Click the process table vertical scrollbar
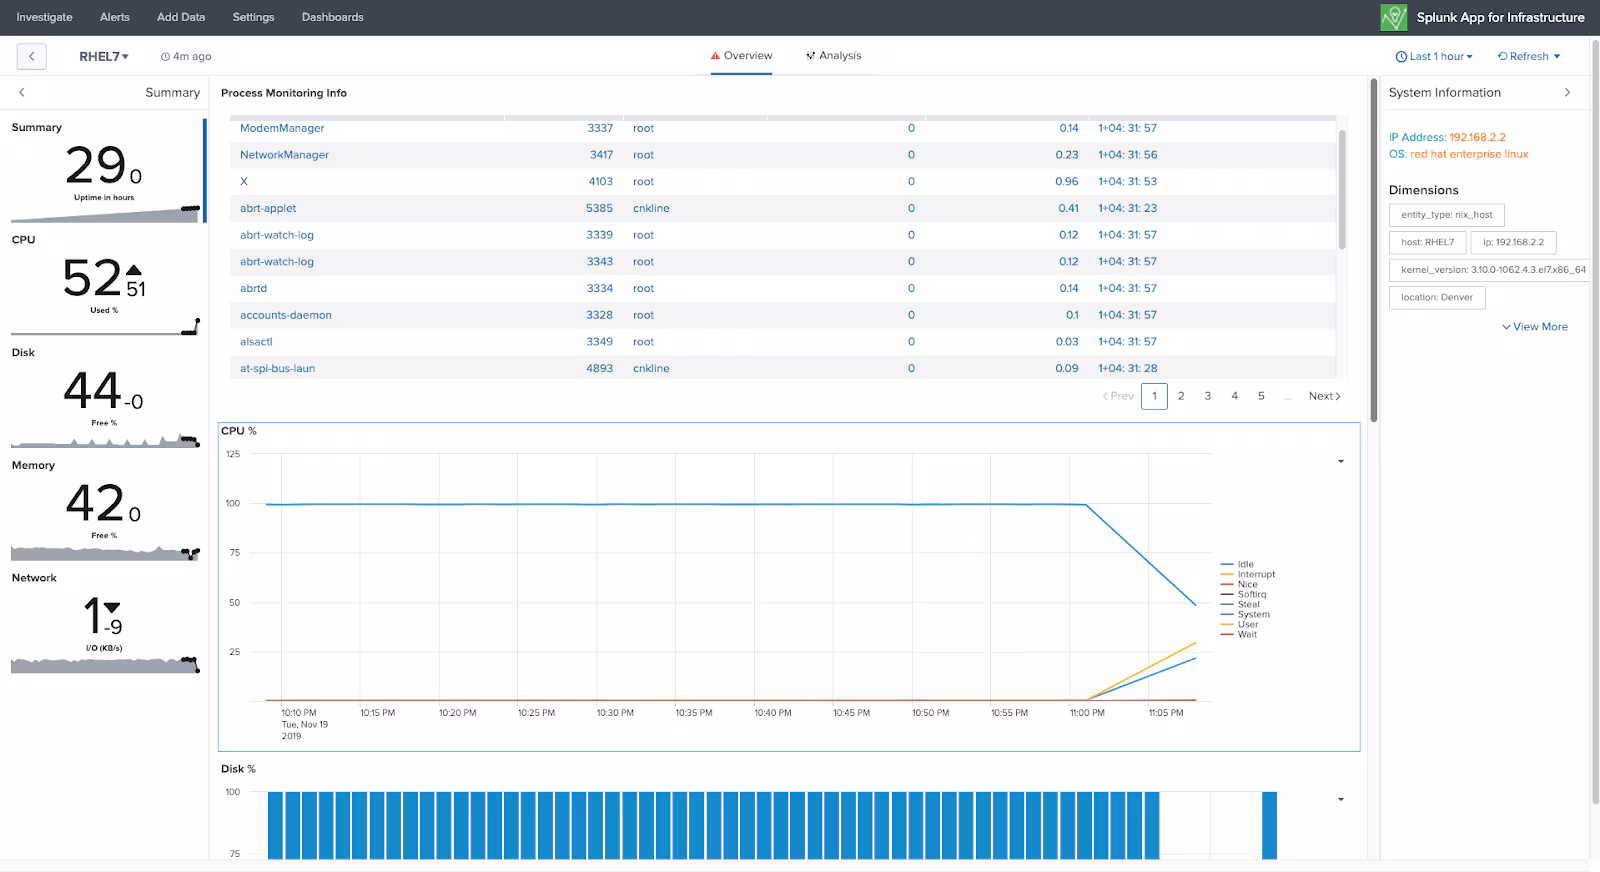 (x=1341, y=190)
